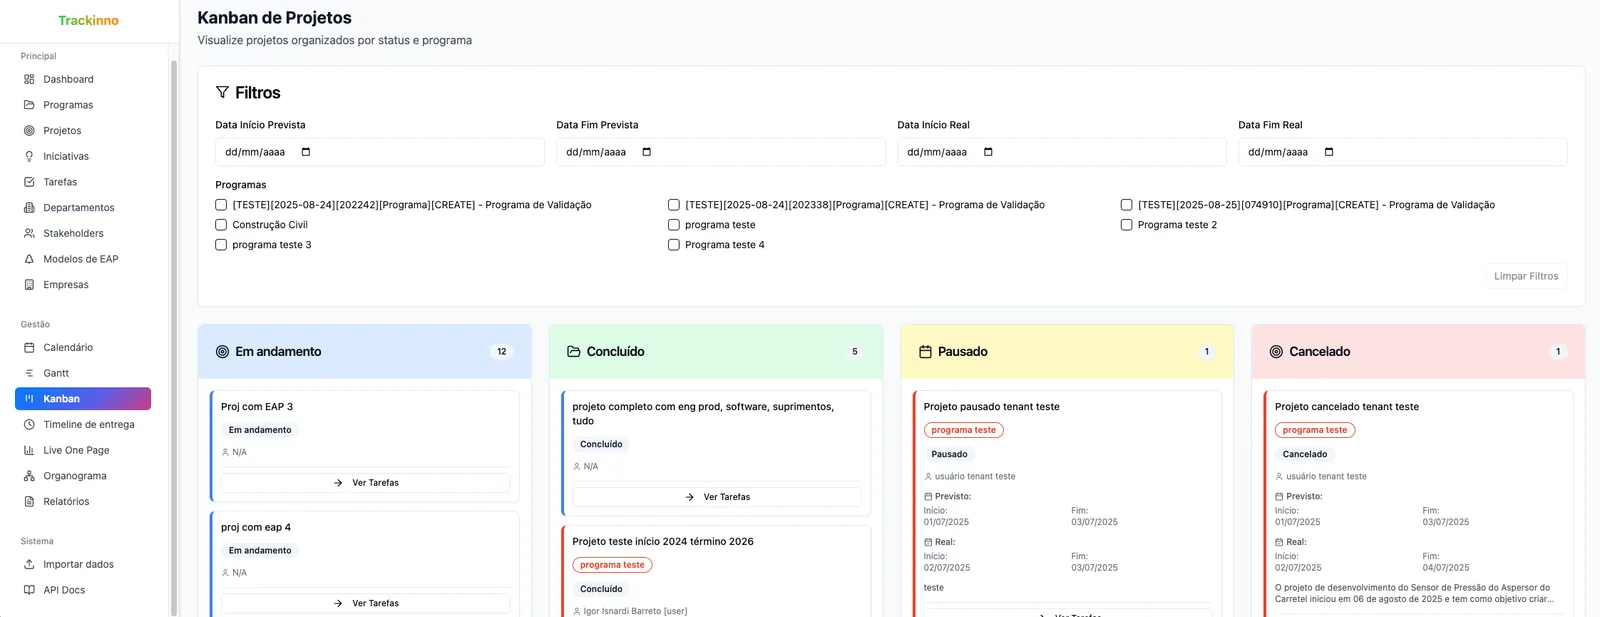This screenshot has width=1600, height=617.
Task: Click Ver Tarefas on proj com eap 4 card
Action: (x=365, y=604)
